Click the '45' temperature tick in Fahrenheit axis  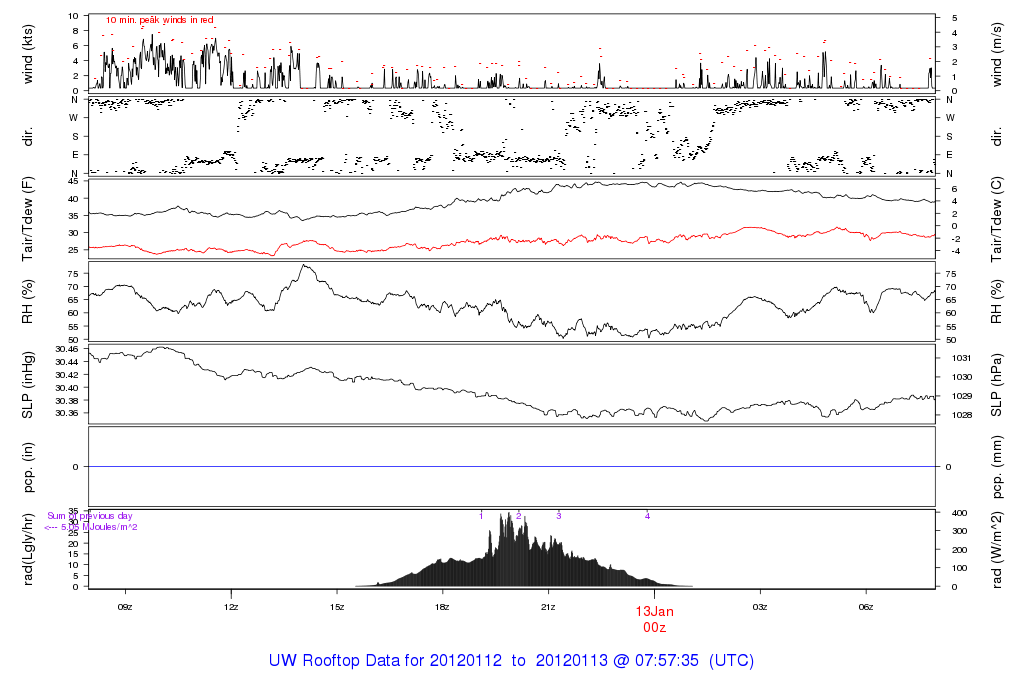(73, 182)
